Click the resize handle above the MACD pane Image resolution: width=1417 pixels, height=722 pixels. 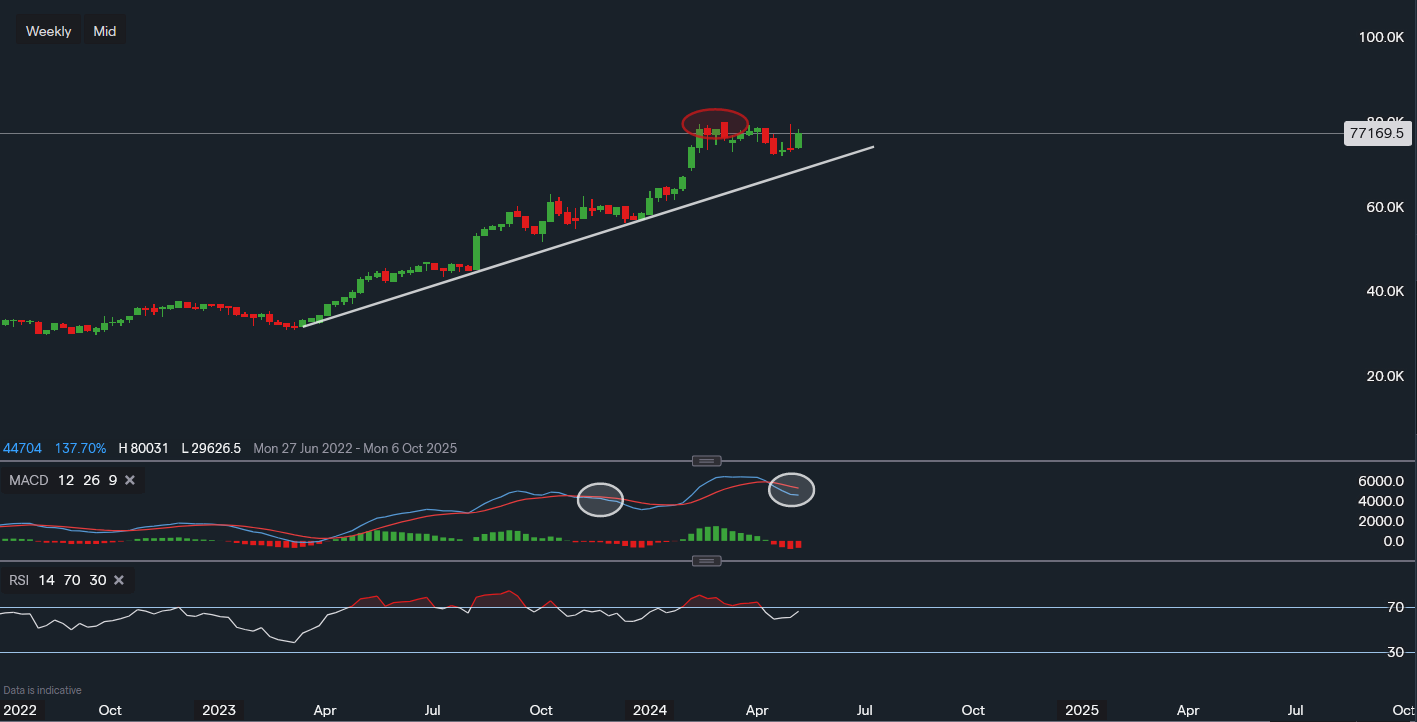click(x=706, y=461)
